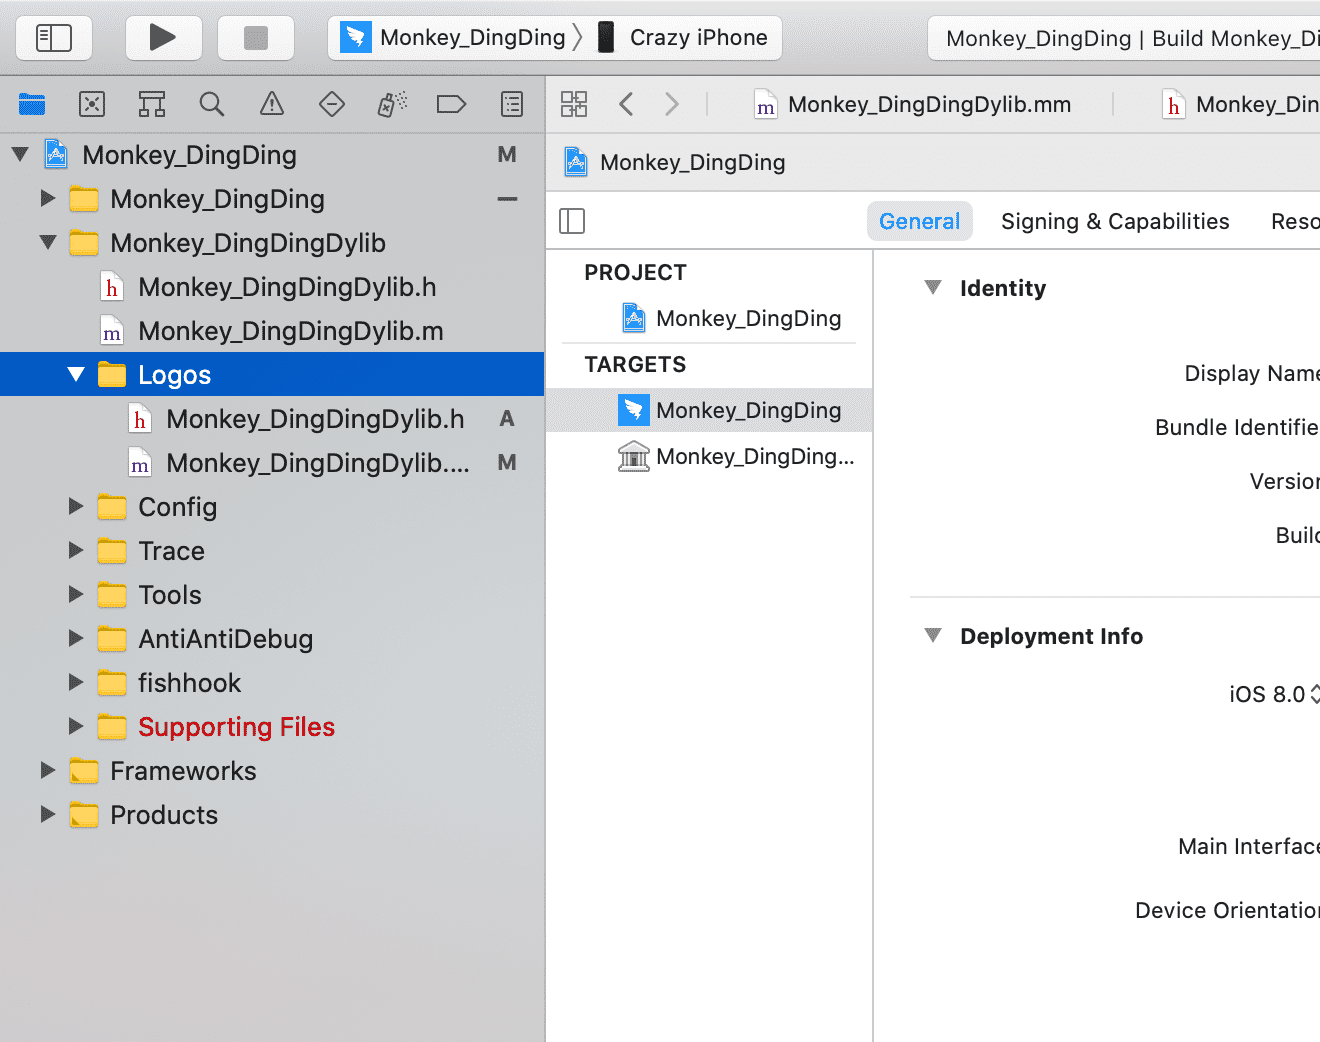Viewport: 1320px width, 1042px height.
Task: Select Monkey_DingDingDylib.h inside Logos
Action: click(272, 419)
